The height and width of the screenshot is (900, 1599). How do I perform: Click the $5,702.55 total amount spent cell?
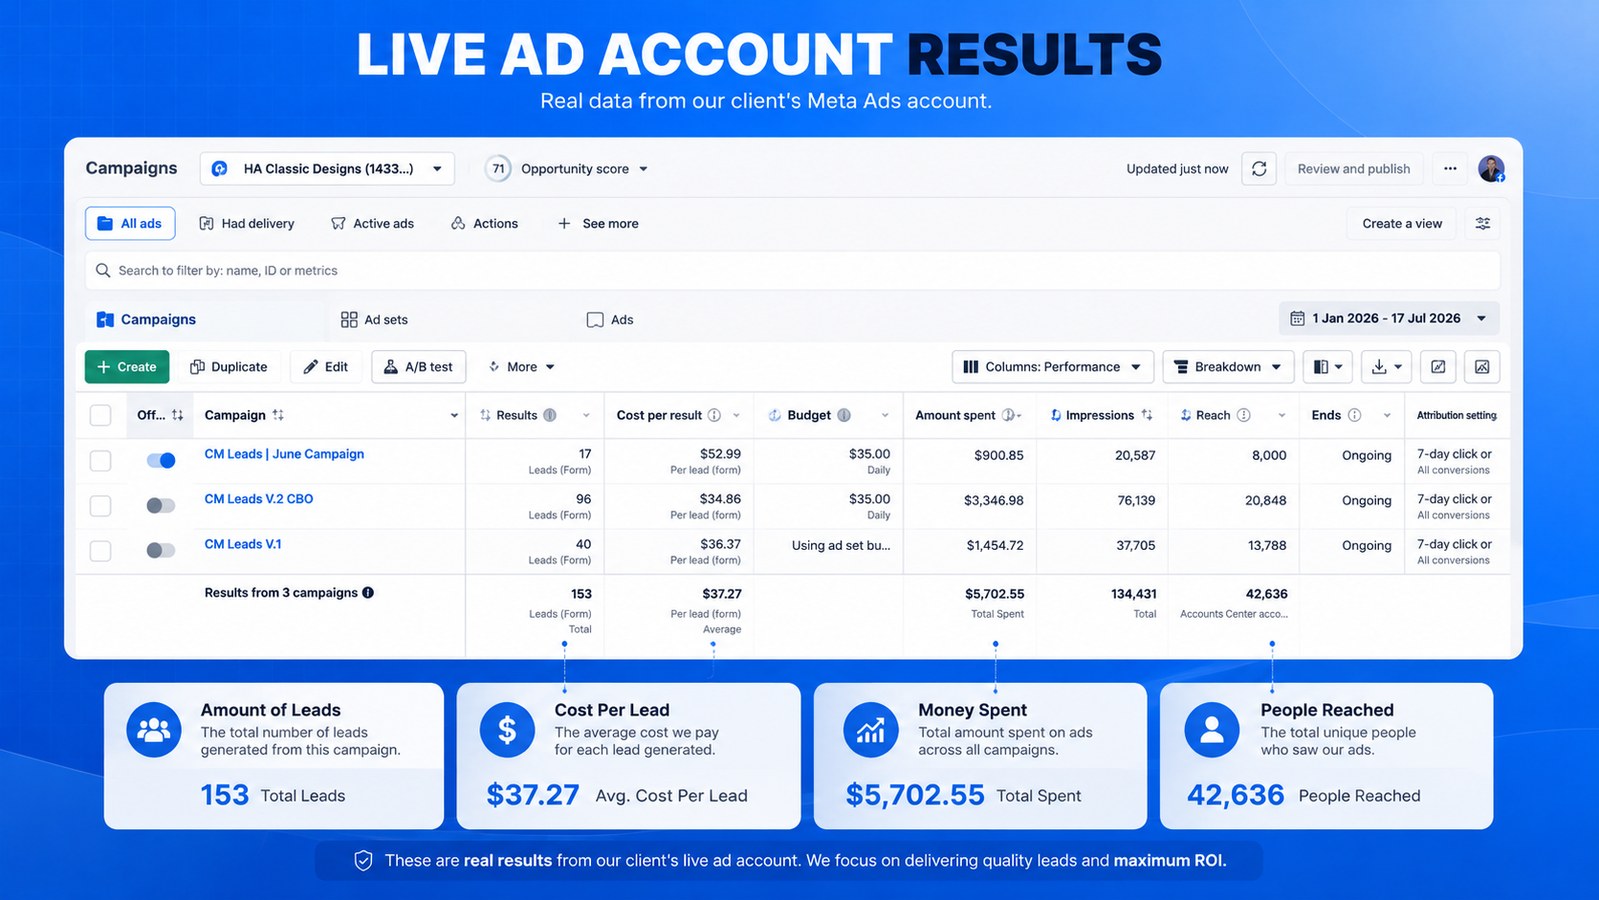[995, 594]
